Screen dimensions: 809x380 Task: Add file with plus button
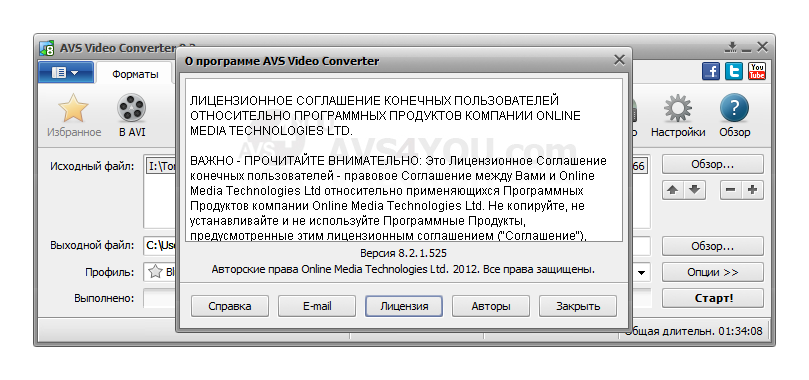(x=752, y=190)
